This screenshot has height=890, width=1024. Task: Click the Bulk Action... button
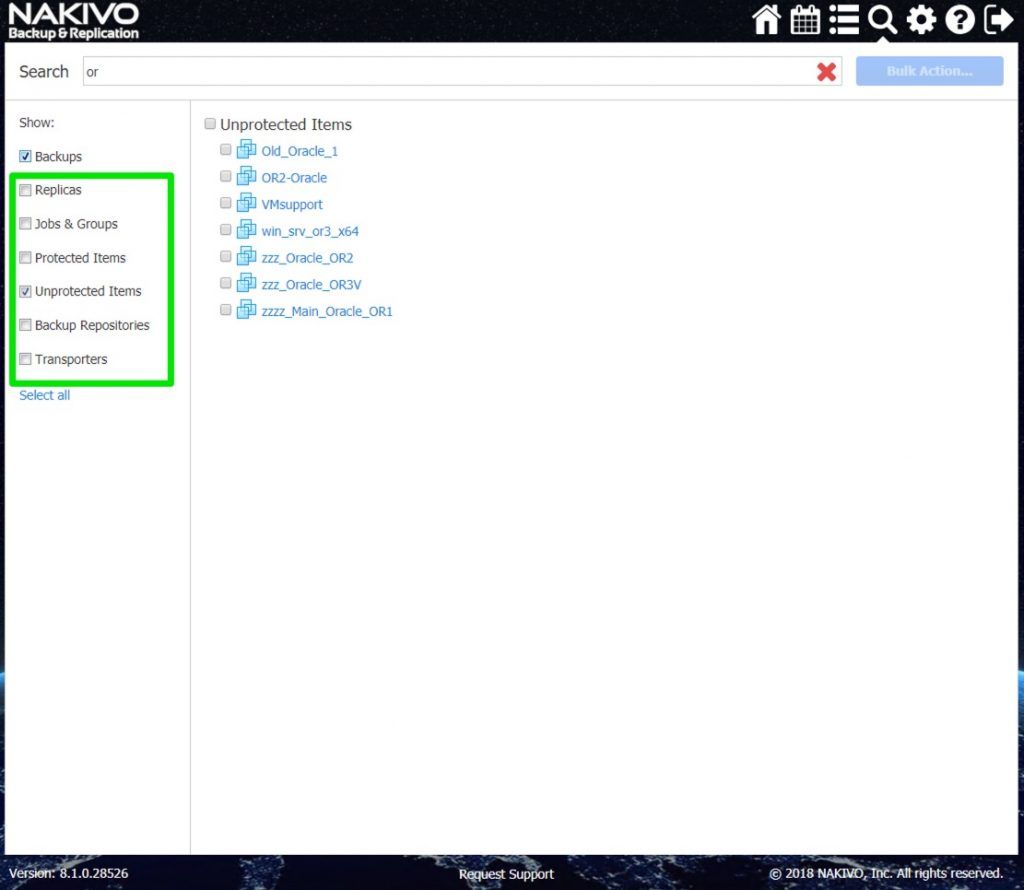click(x=929, y=71)
